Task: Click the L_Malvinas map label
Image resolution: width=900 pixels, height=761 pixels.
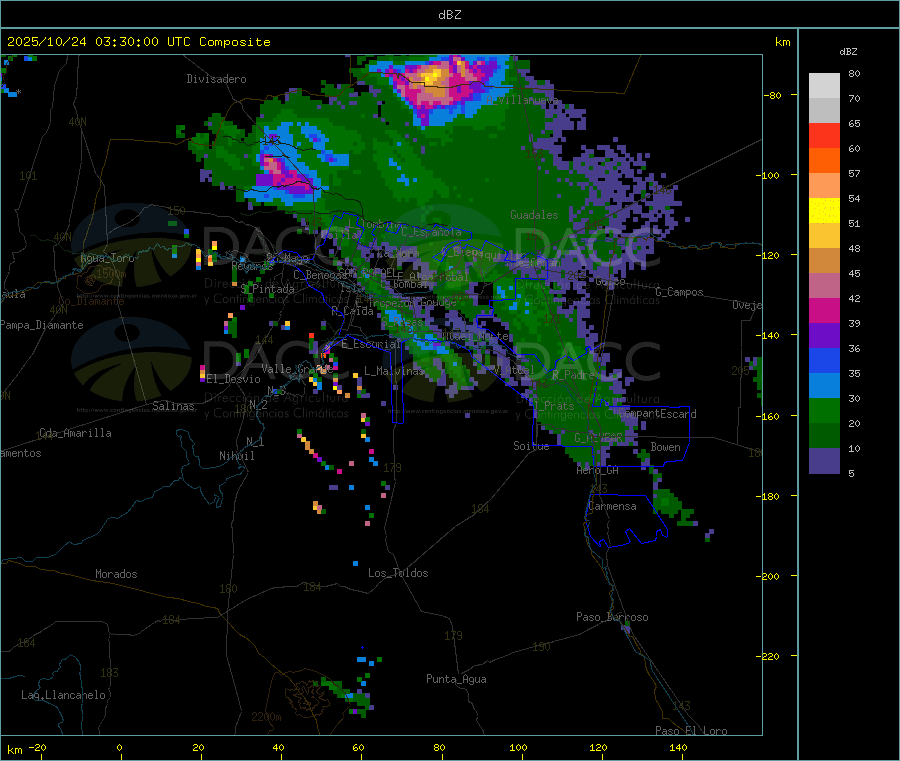Action: (x=394, y=371)
